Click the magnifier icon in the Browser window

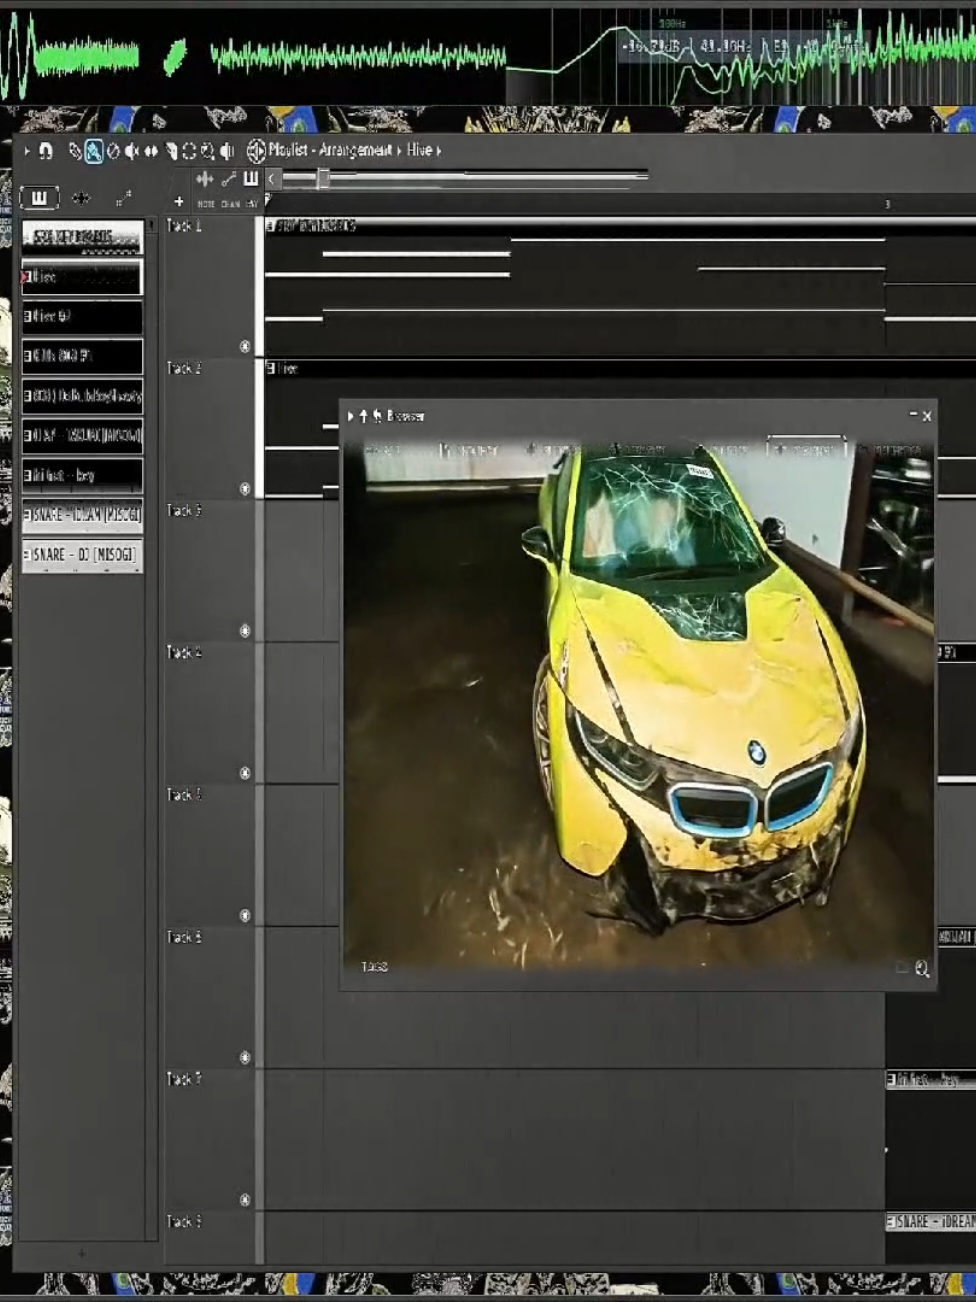921,968
